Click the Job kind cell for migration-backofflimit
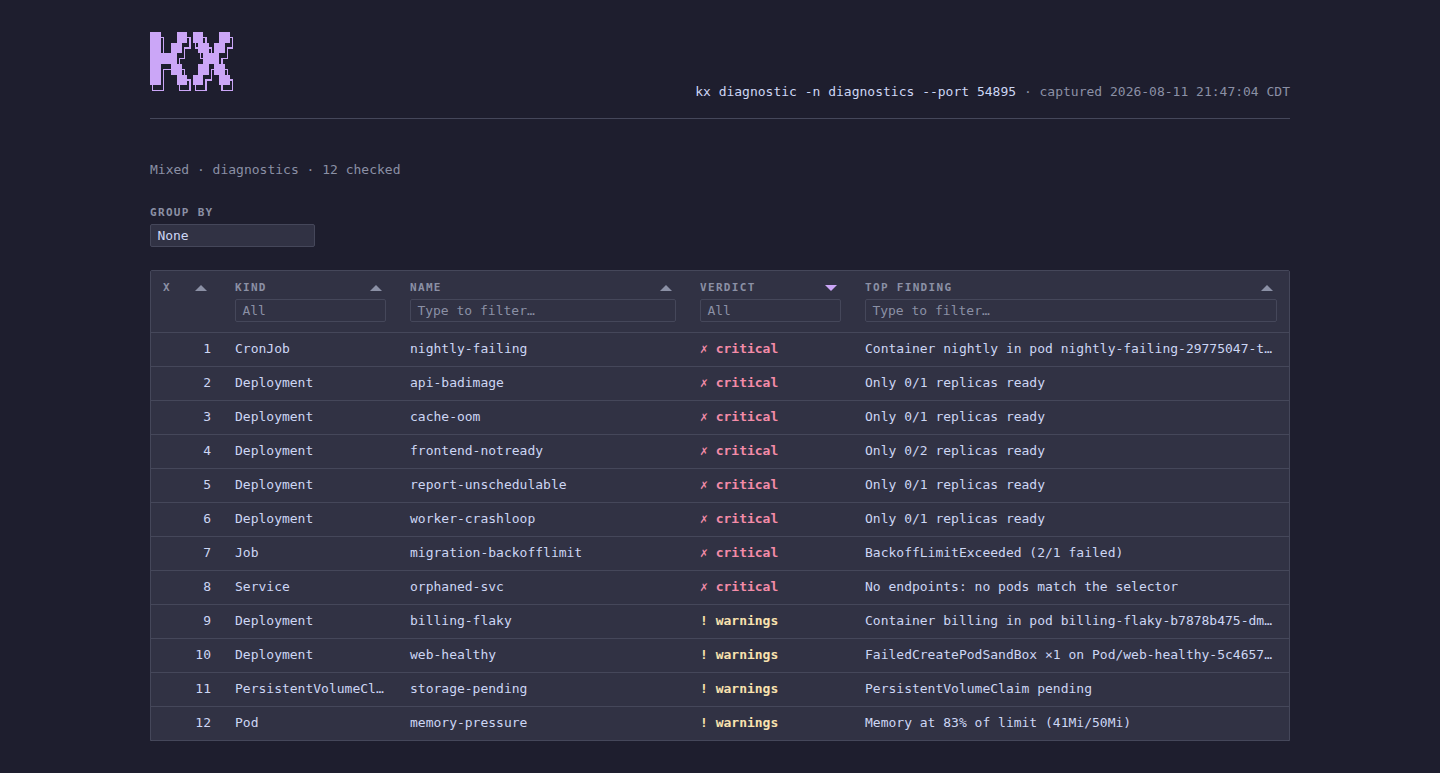 (247, 553)
